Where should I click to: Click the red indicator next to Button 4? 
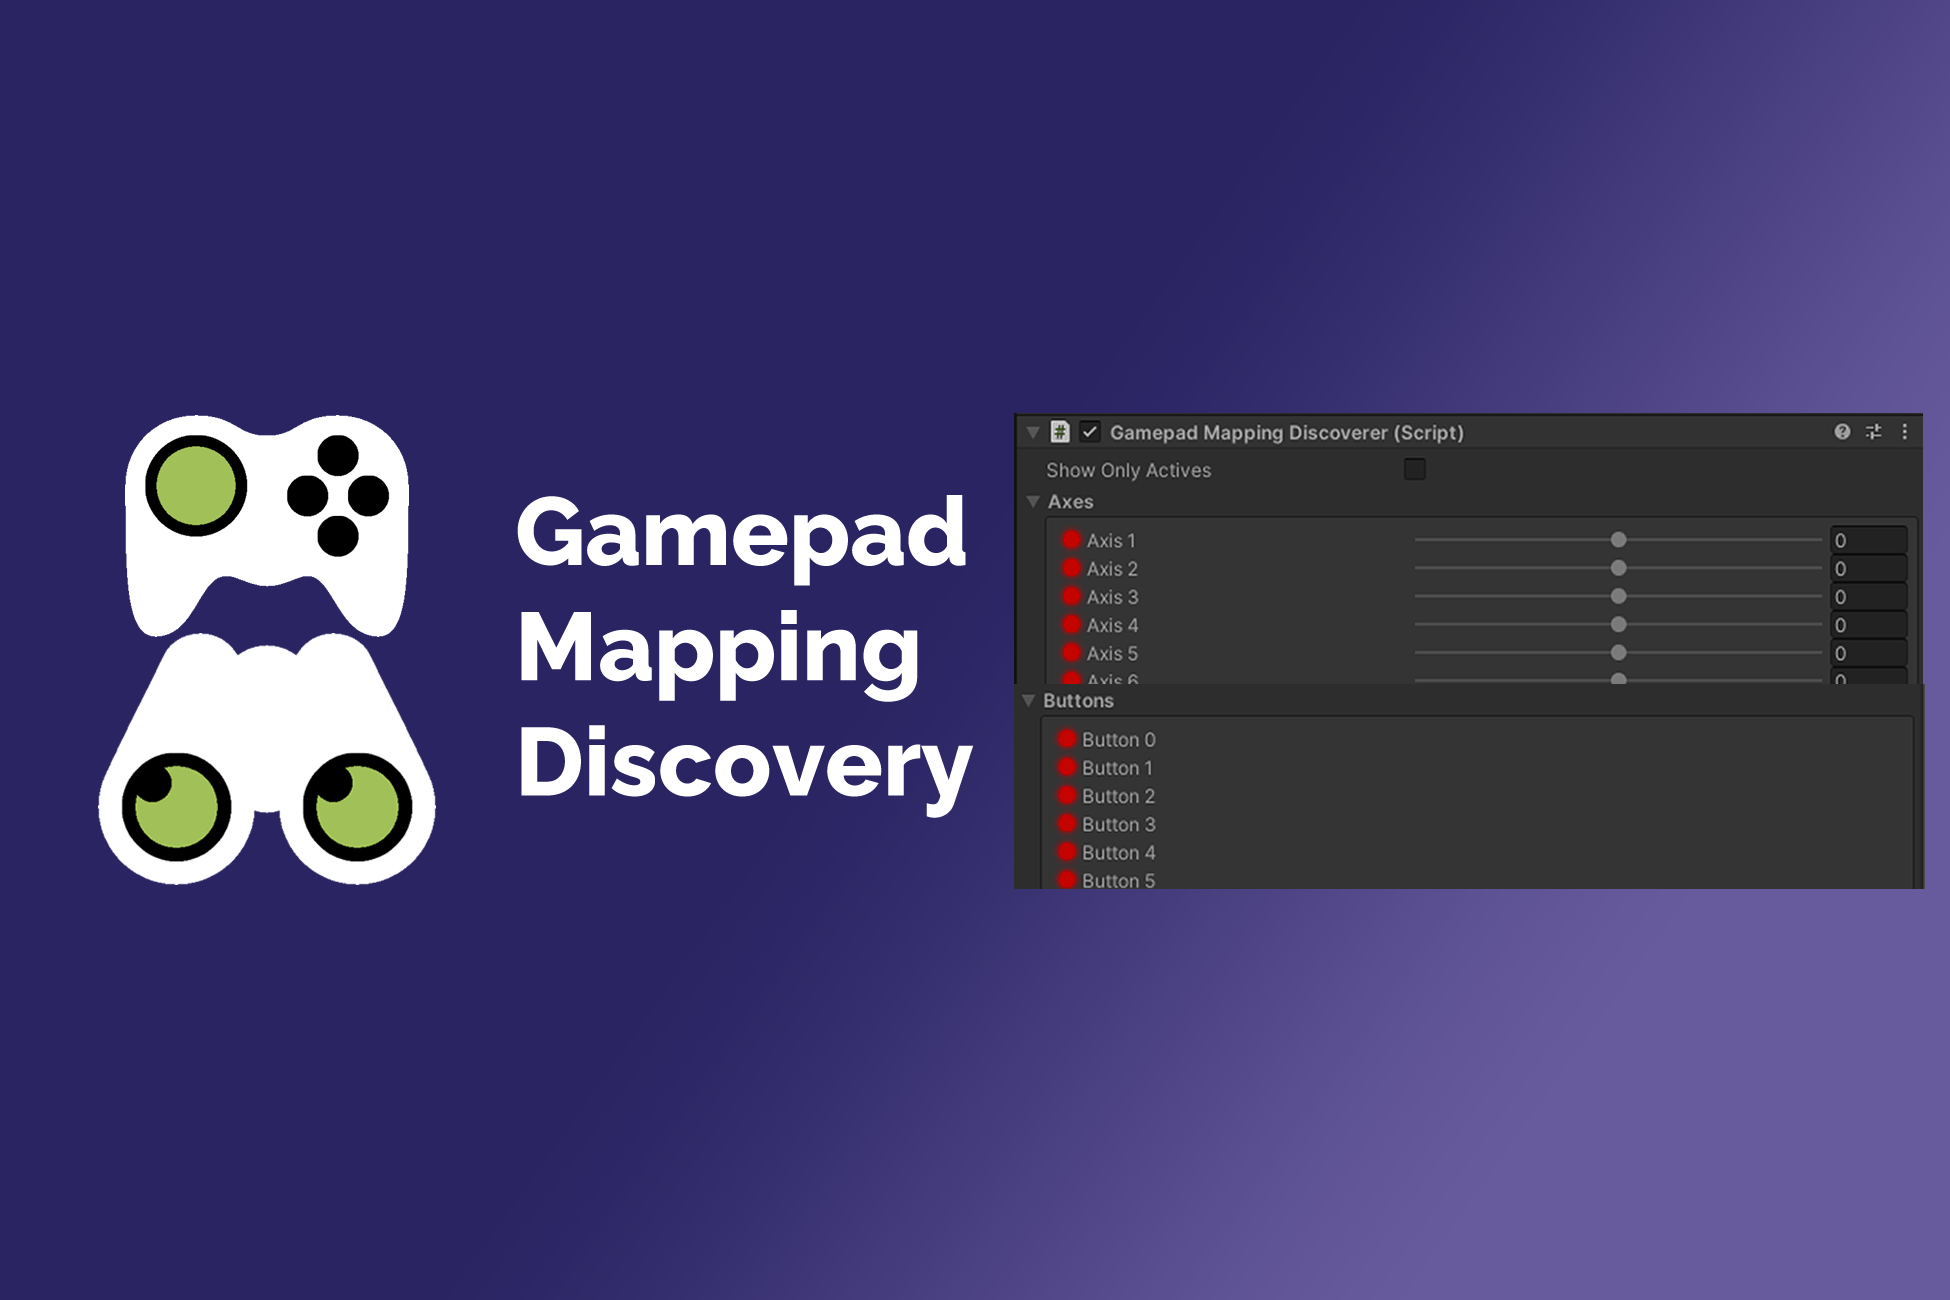click(1066, 853)
